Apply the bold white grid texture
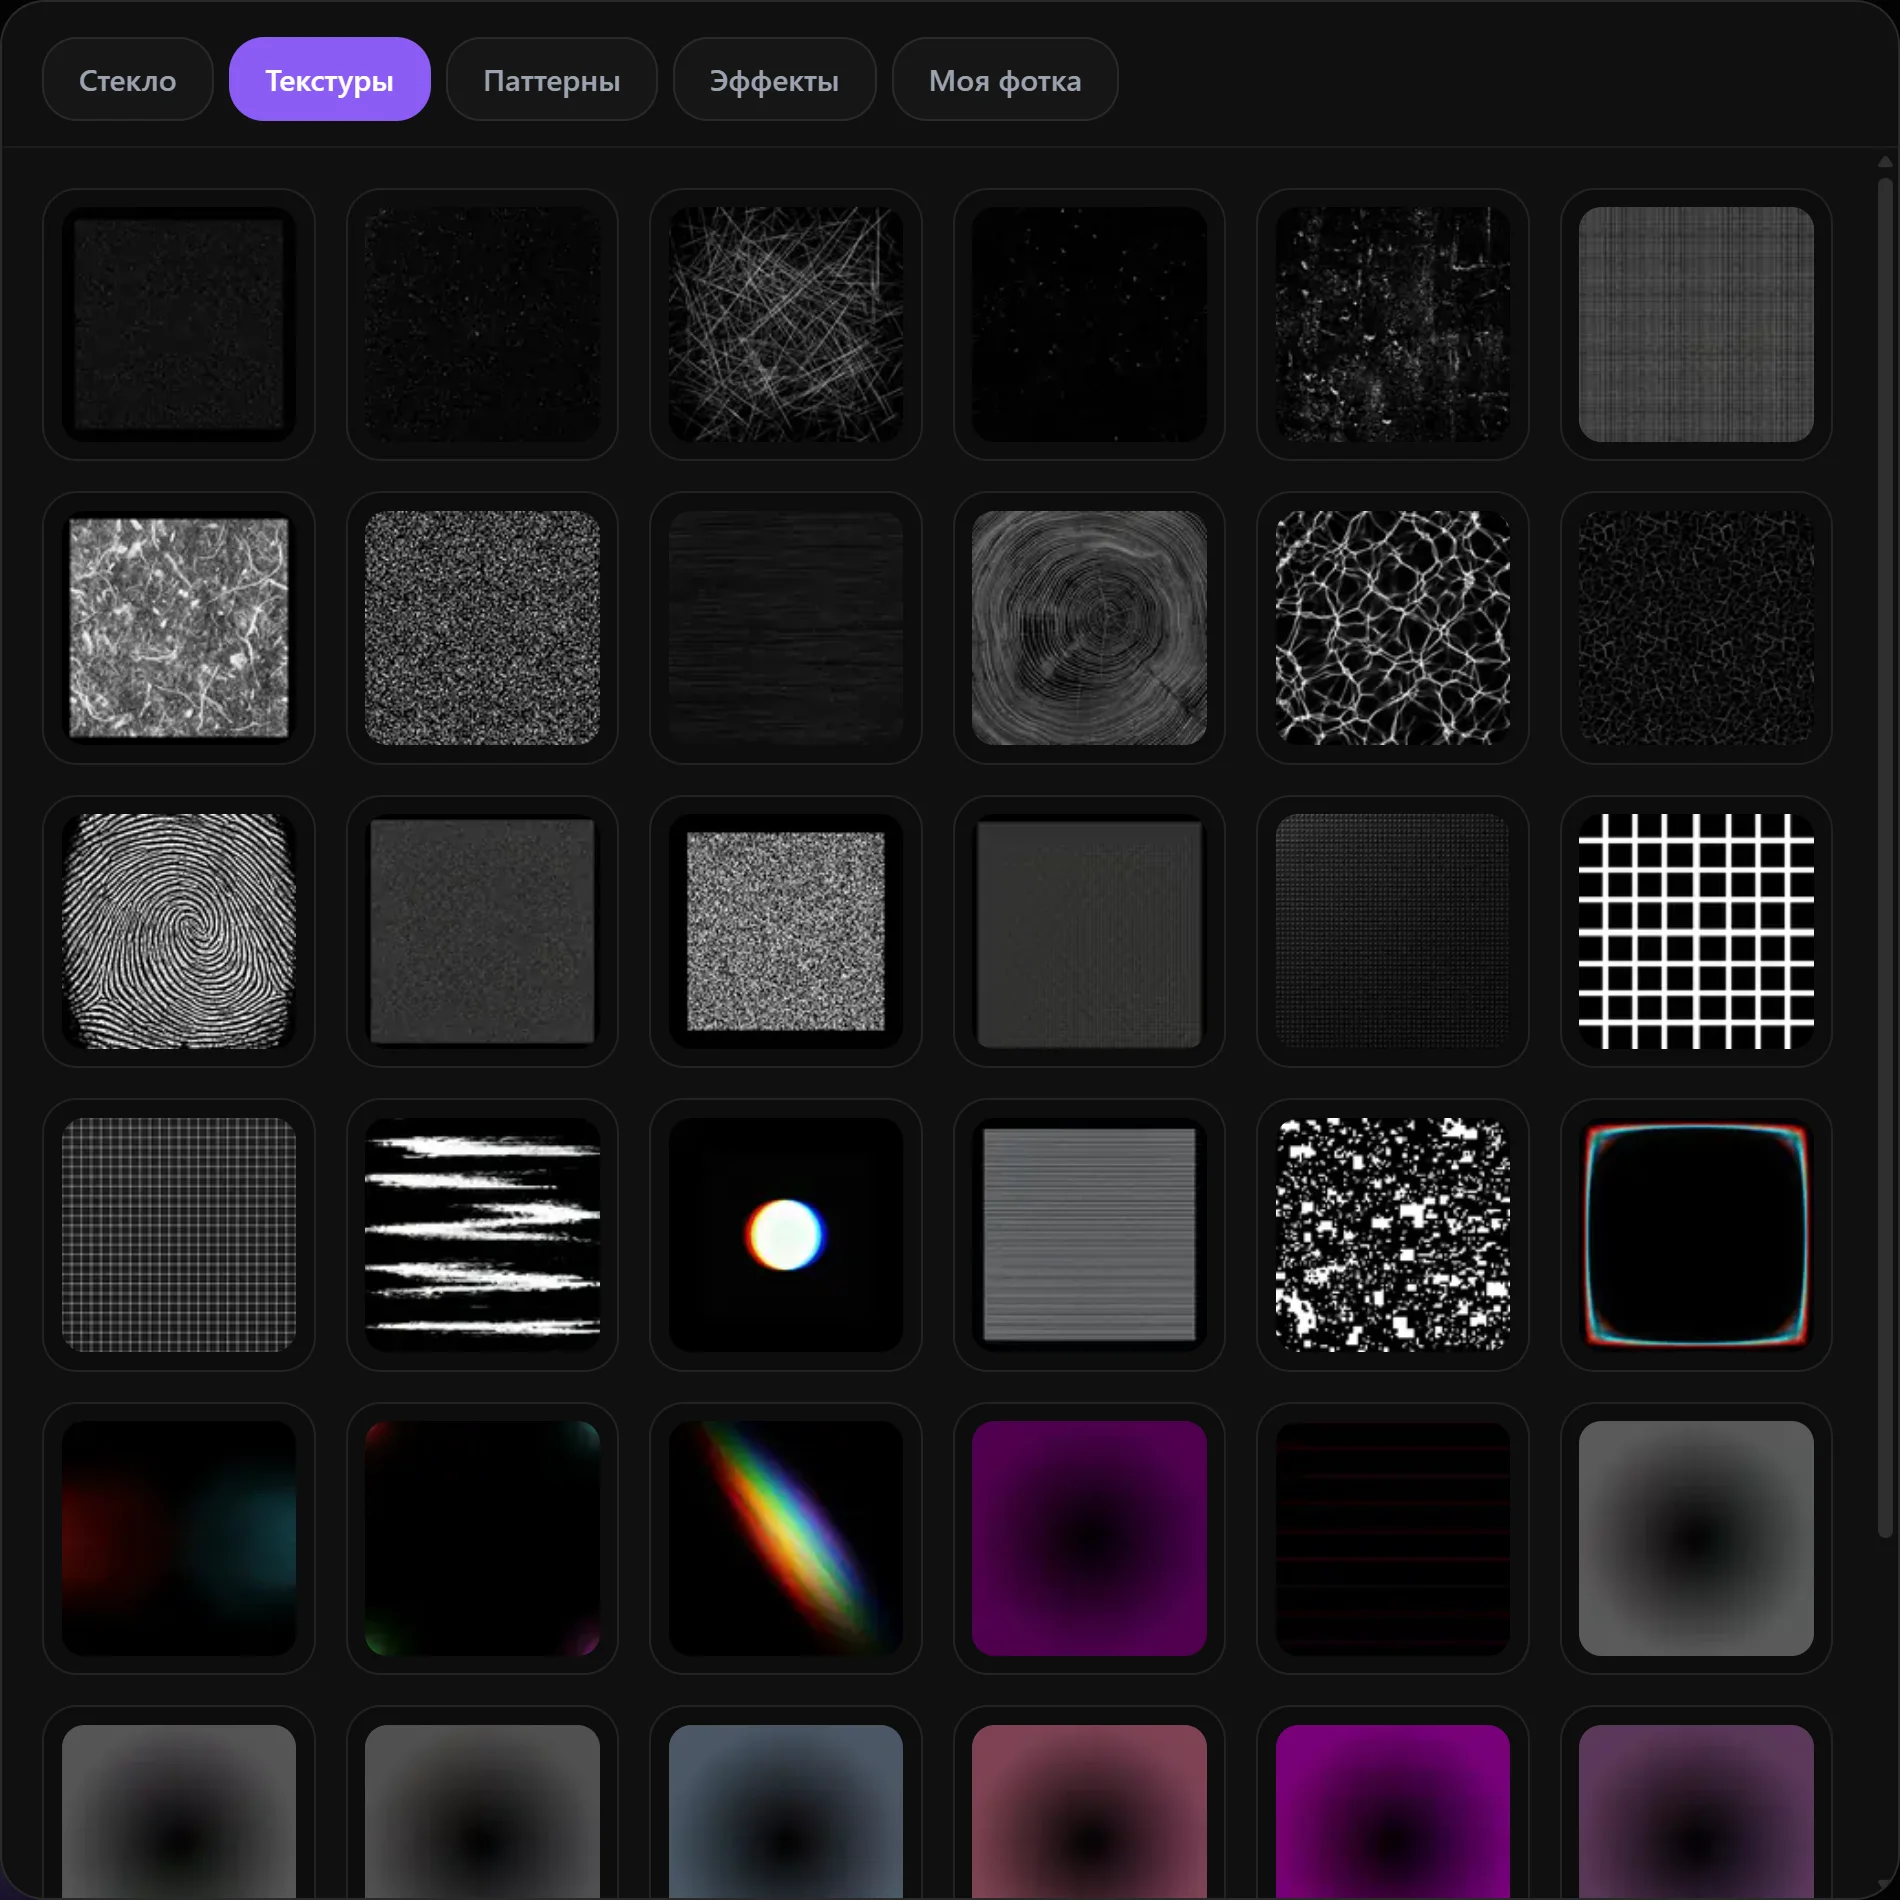This screenshot has width=1900, height=1900. pos(1695,931)
